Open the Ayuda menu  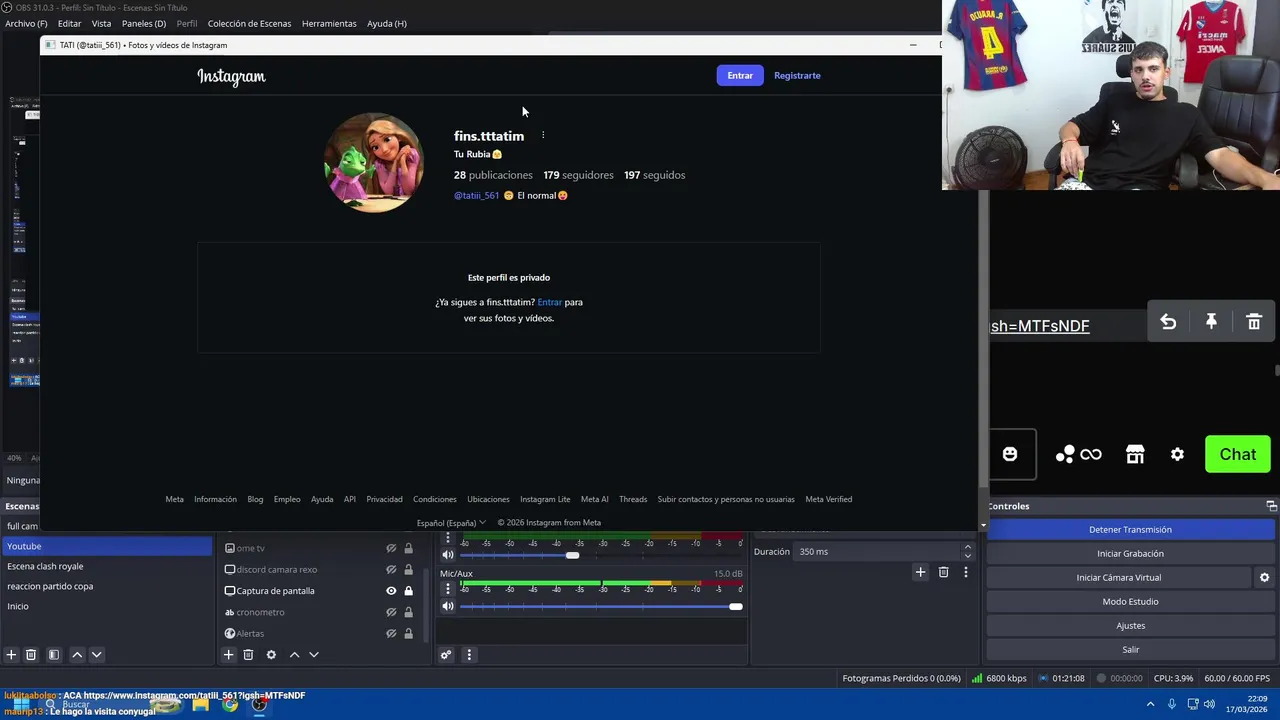point(387,23)
